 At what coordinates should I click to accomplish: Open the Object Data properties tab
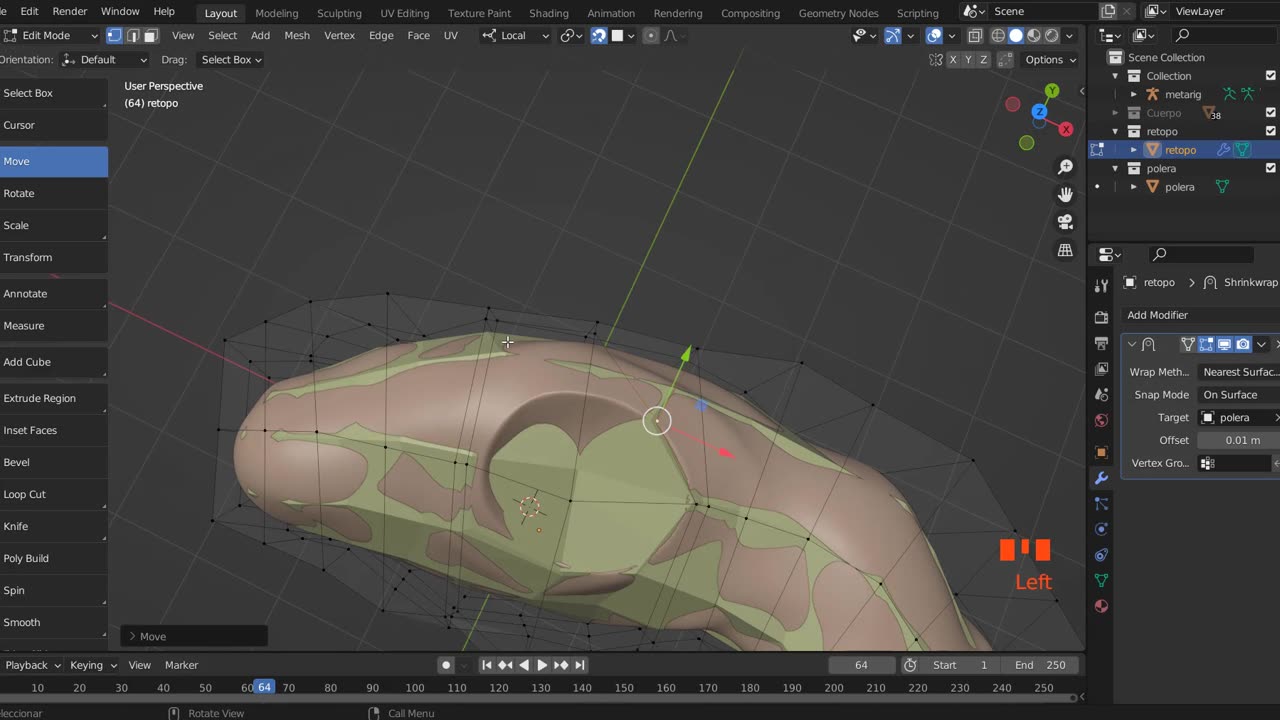pos(1101,580)
